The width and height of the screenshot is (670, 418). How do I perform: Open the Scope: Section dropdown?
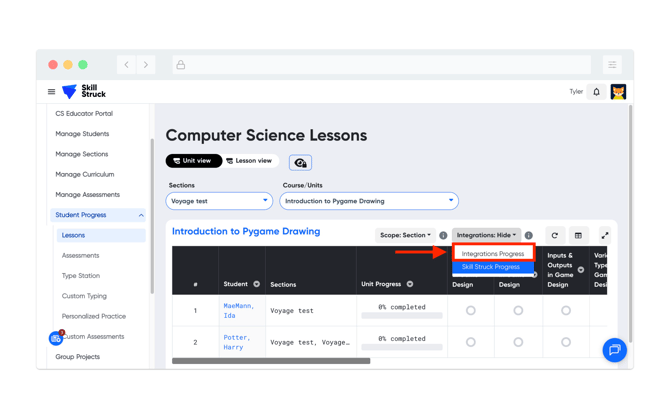coord(405,236)
